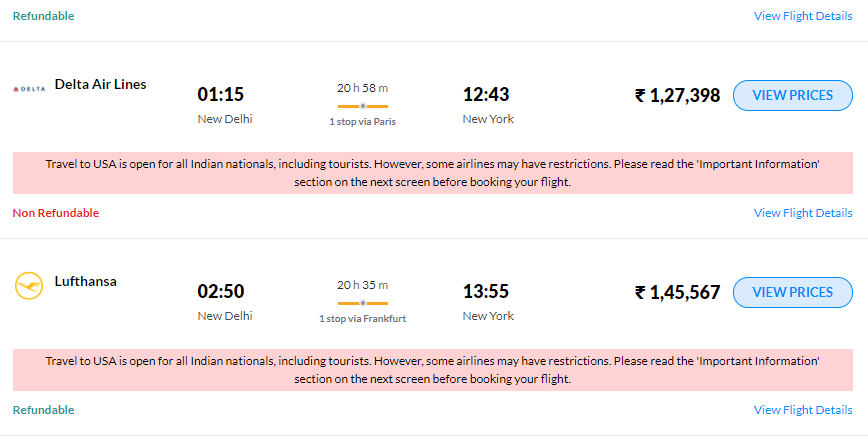This screenshot has height=445, width=868.
Task: Click the Delta flight stop indicator line
Action: 363,106
